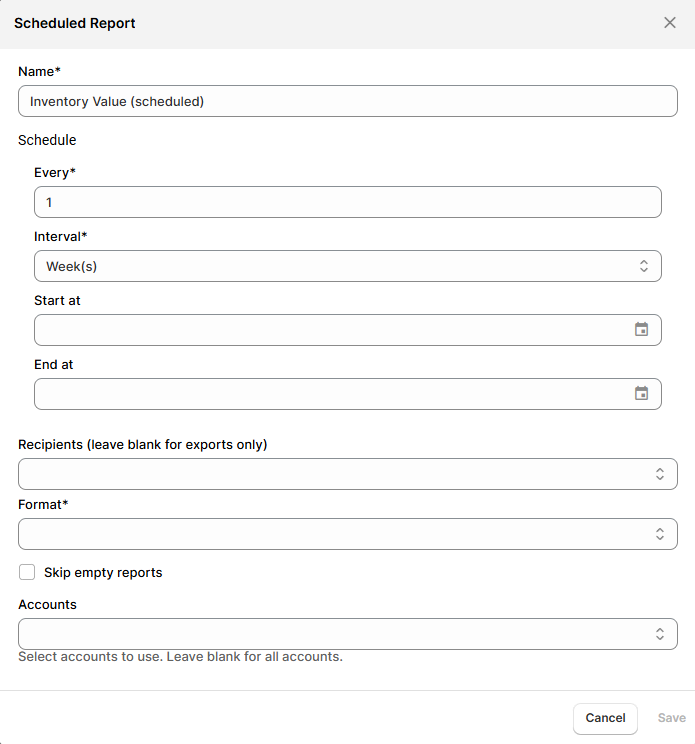
Task: Expand the Interval dropdown showing Week(s)
Action: [x=330, y=266]
